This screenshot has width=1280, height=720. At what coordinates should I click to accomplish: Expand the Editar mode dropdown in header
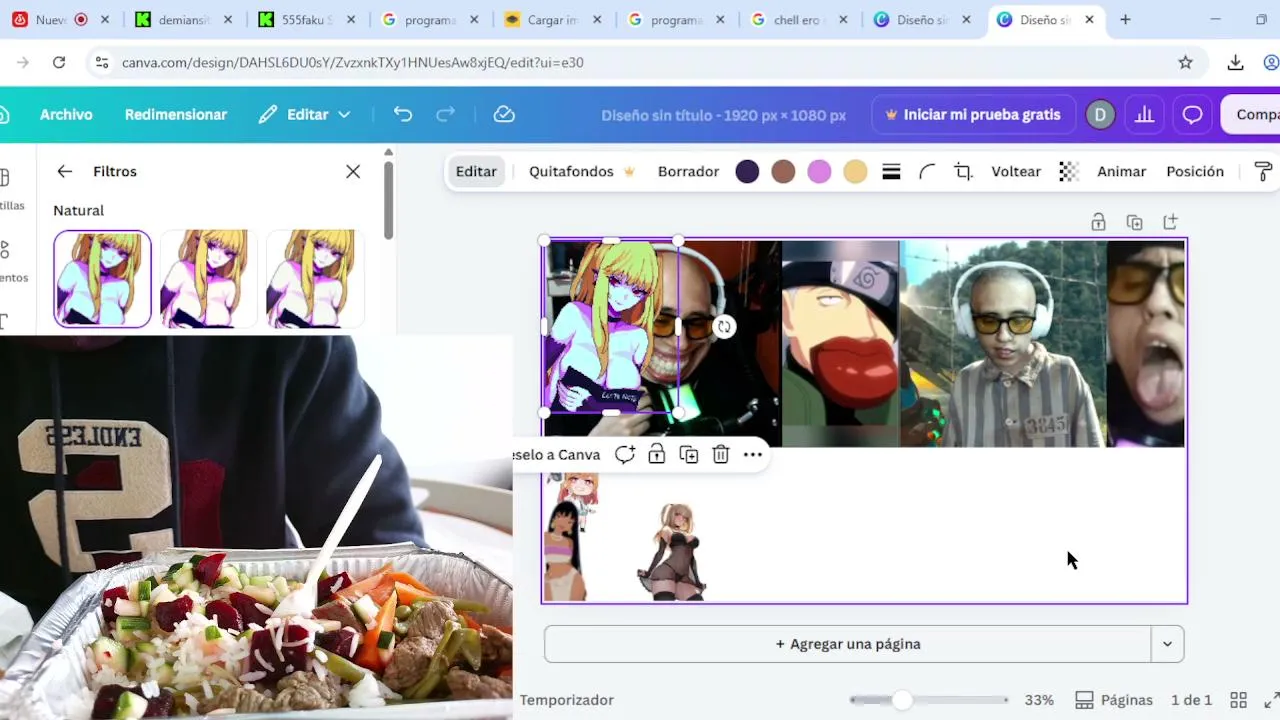305,115
